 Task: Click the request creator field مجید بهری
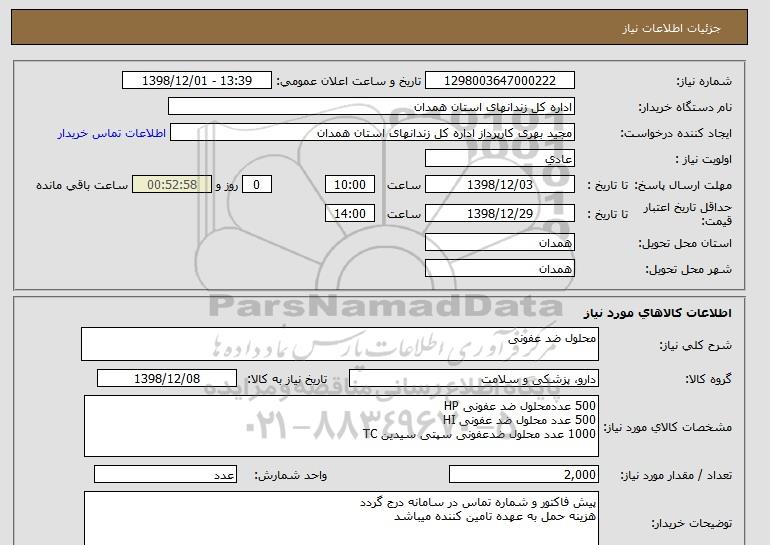[372, 133]
